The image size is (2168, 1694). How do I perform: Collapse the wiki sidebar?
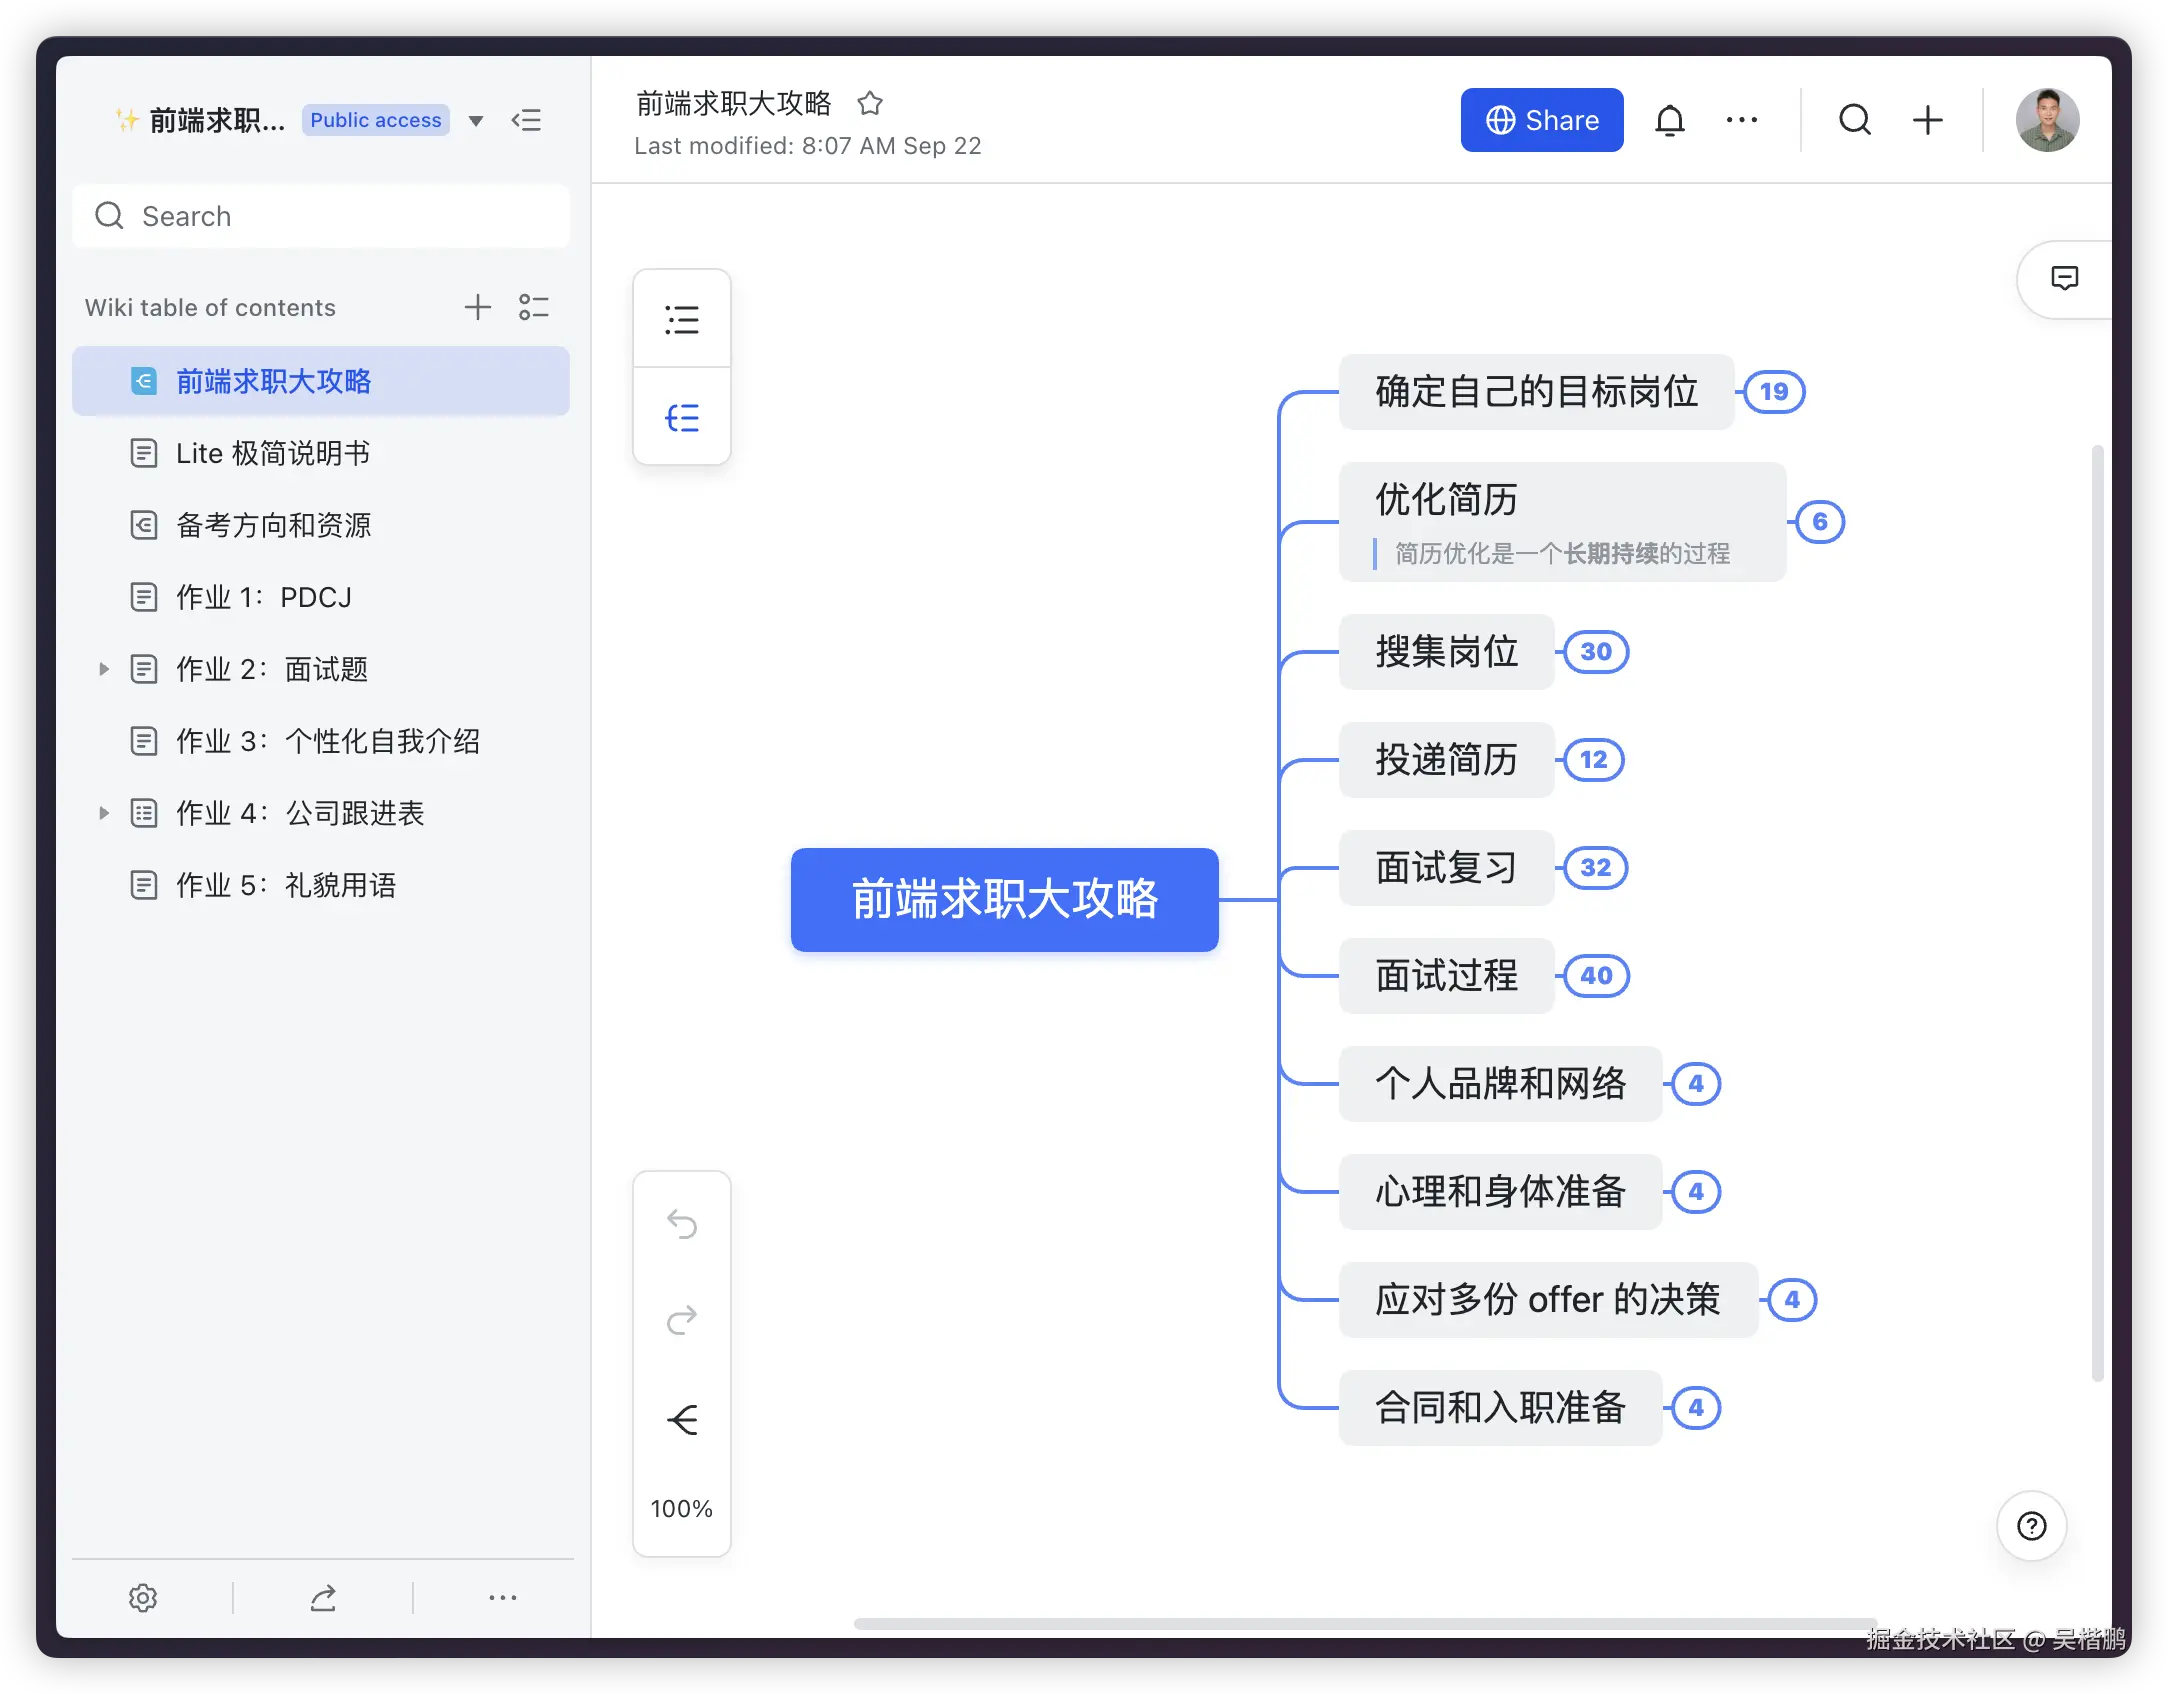526,120
